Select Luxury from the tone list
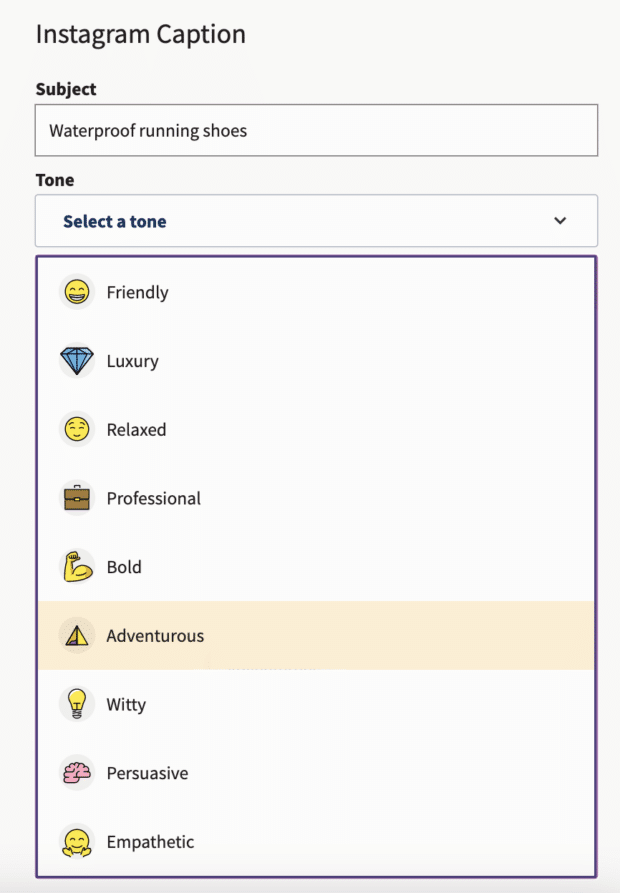Viewport: 620px width, 893px height. click(133, 361)
